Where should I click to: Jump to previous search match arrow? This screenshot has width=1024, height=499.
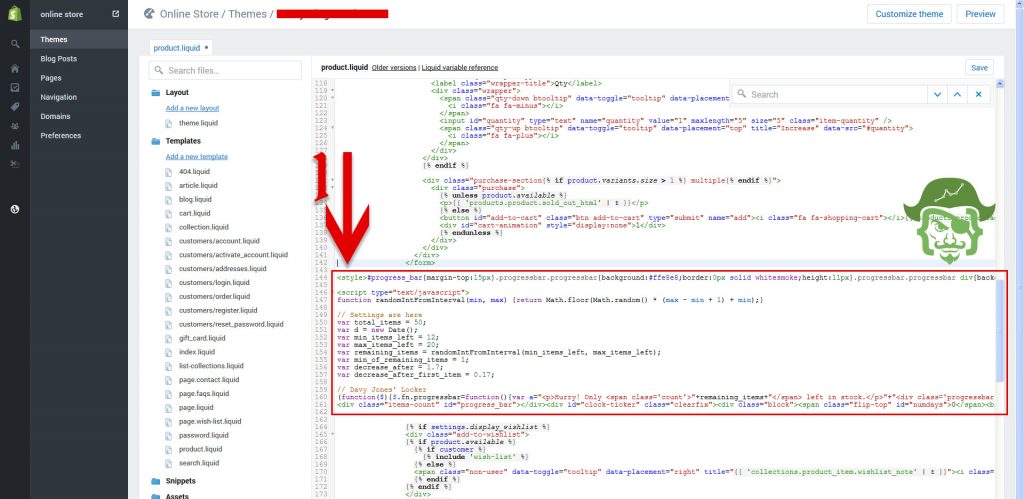tap(957, 94)
